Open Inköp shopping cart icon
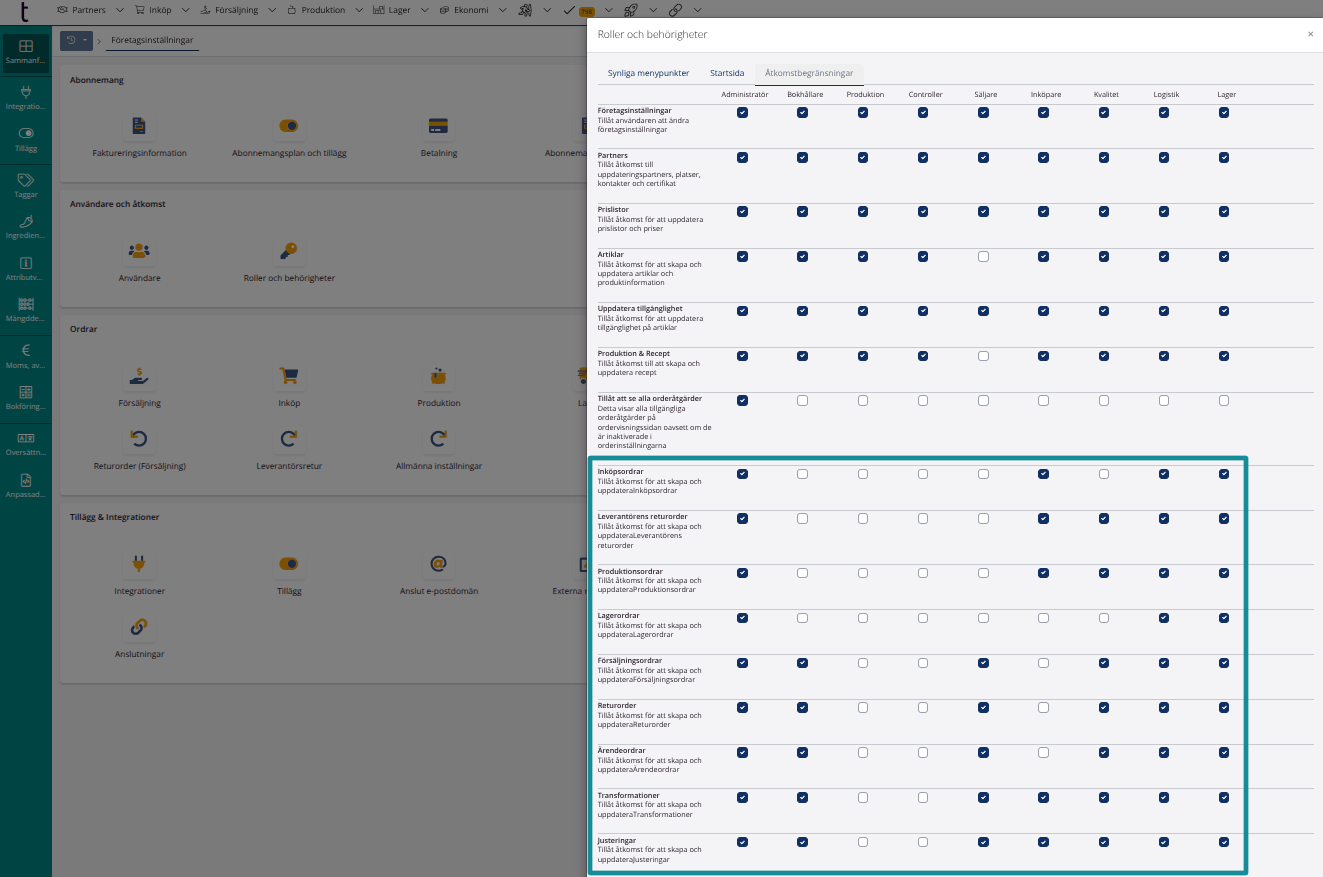The image size is (1323, 877). point(289,376)
